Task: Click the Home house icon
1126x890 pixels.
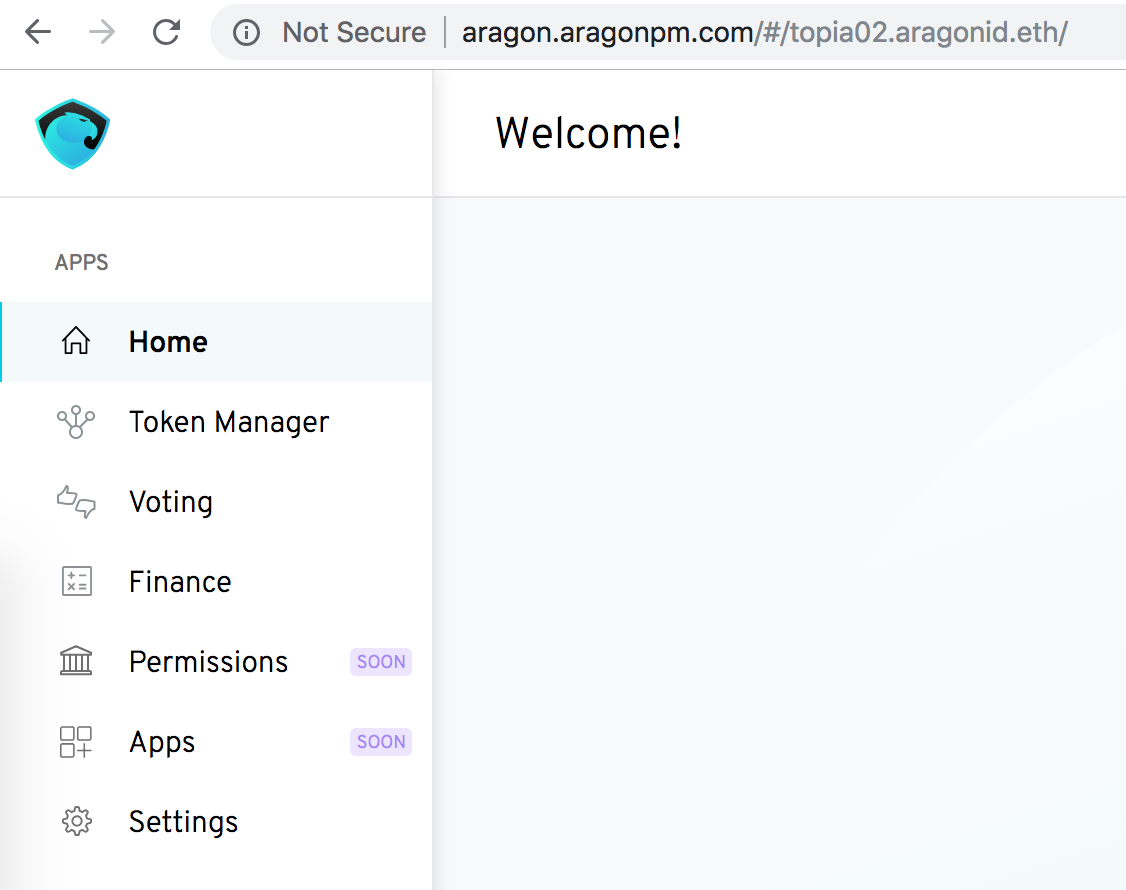Action: point(75,341)
